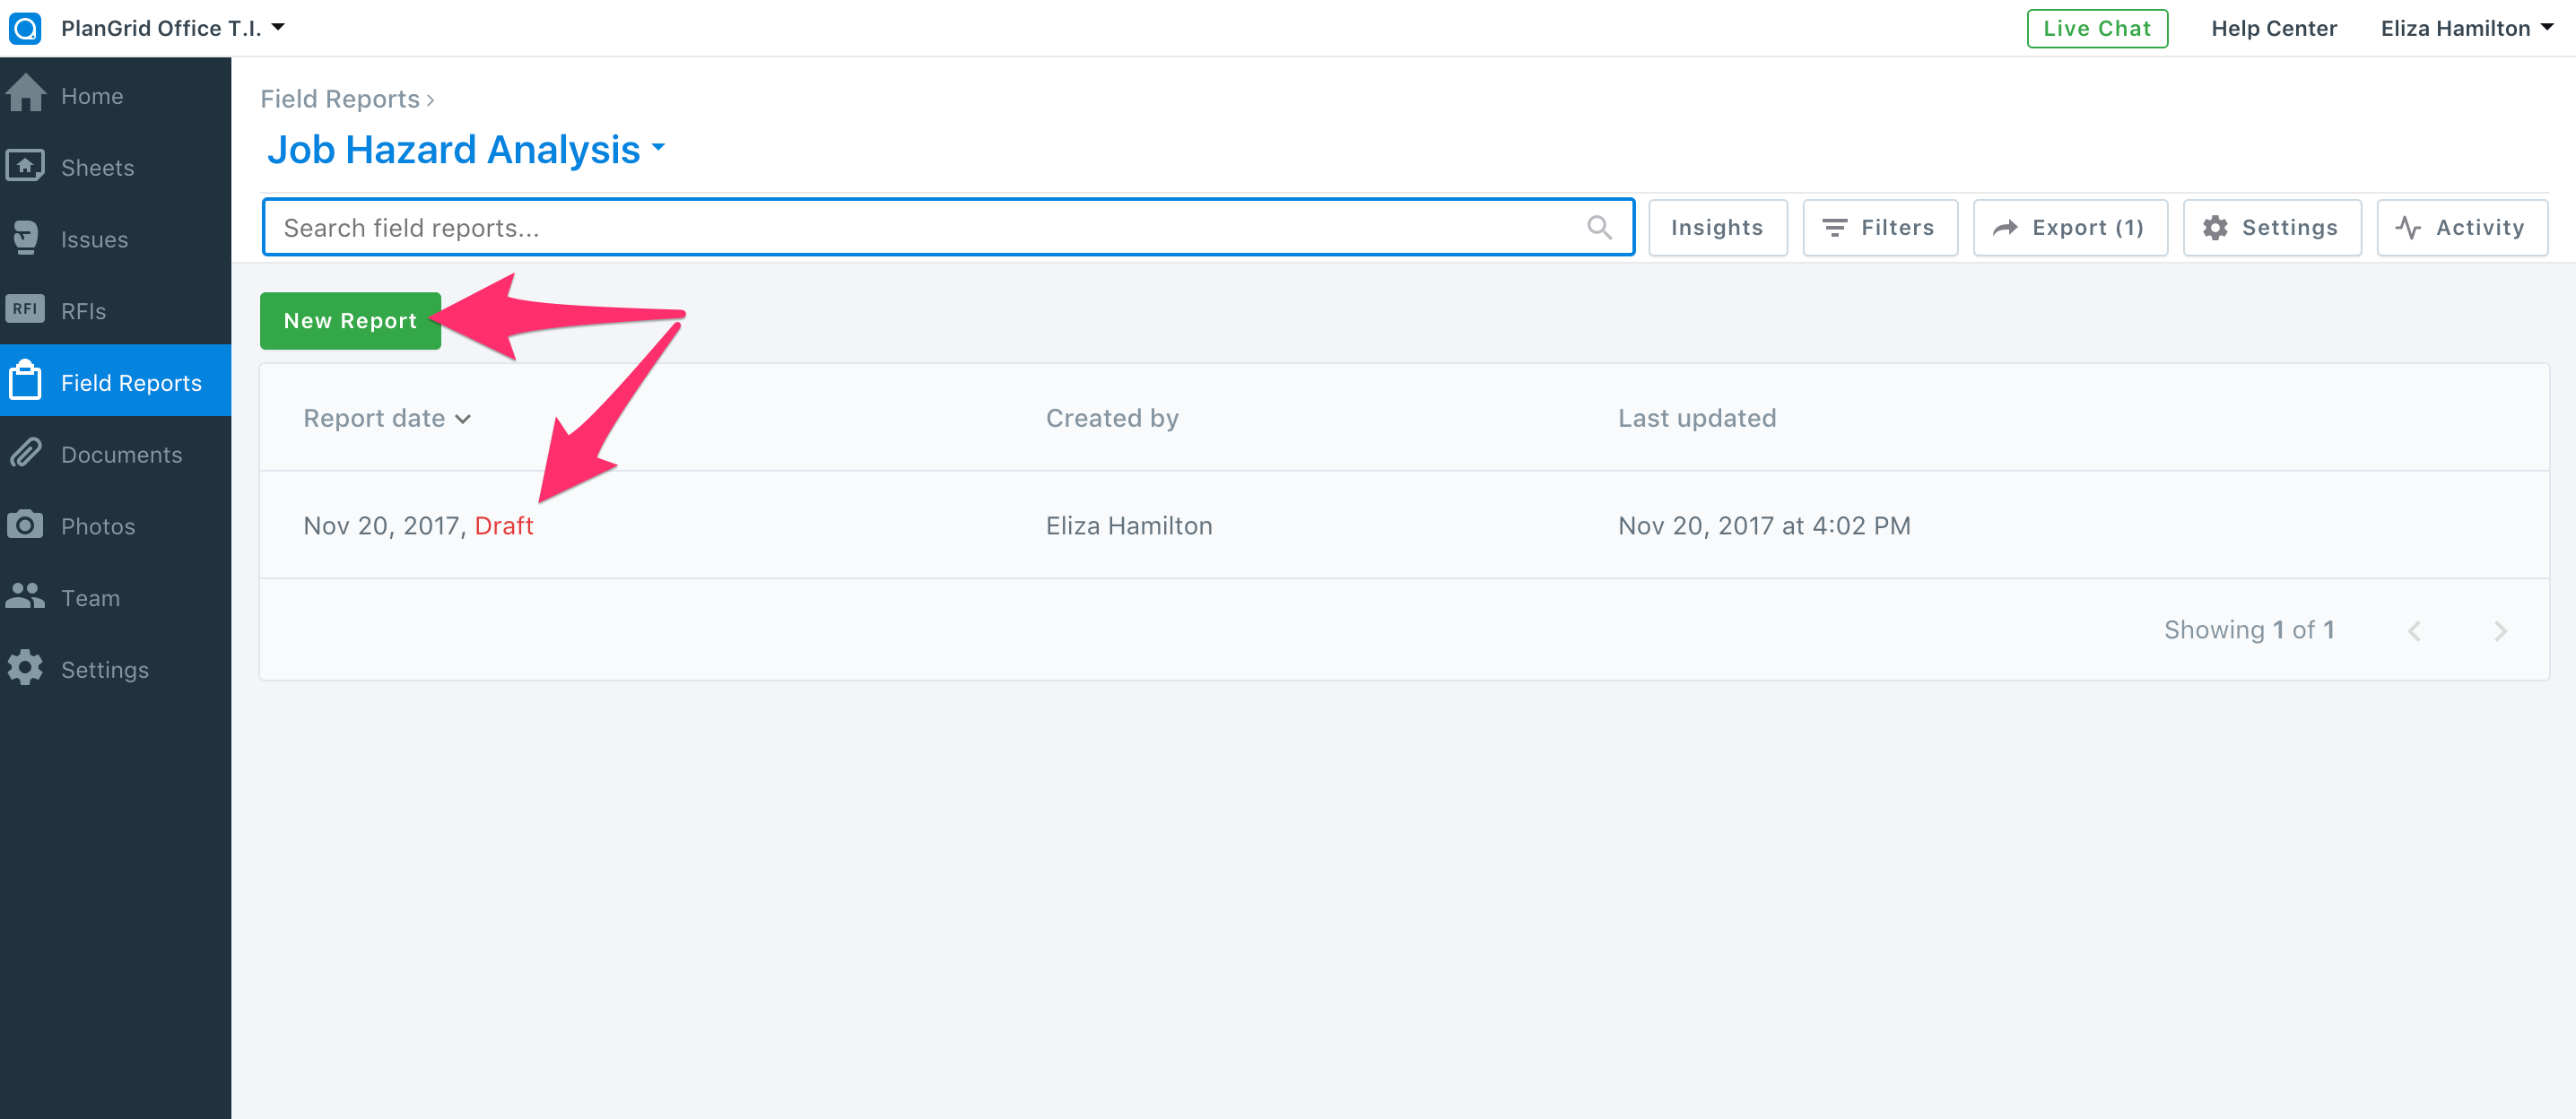This screenshot has width=2576, height=1119.
Task: Open the Home sidebar icon
Action: [x=25, y=94]
